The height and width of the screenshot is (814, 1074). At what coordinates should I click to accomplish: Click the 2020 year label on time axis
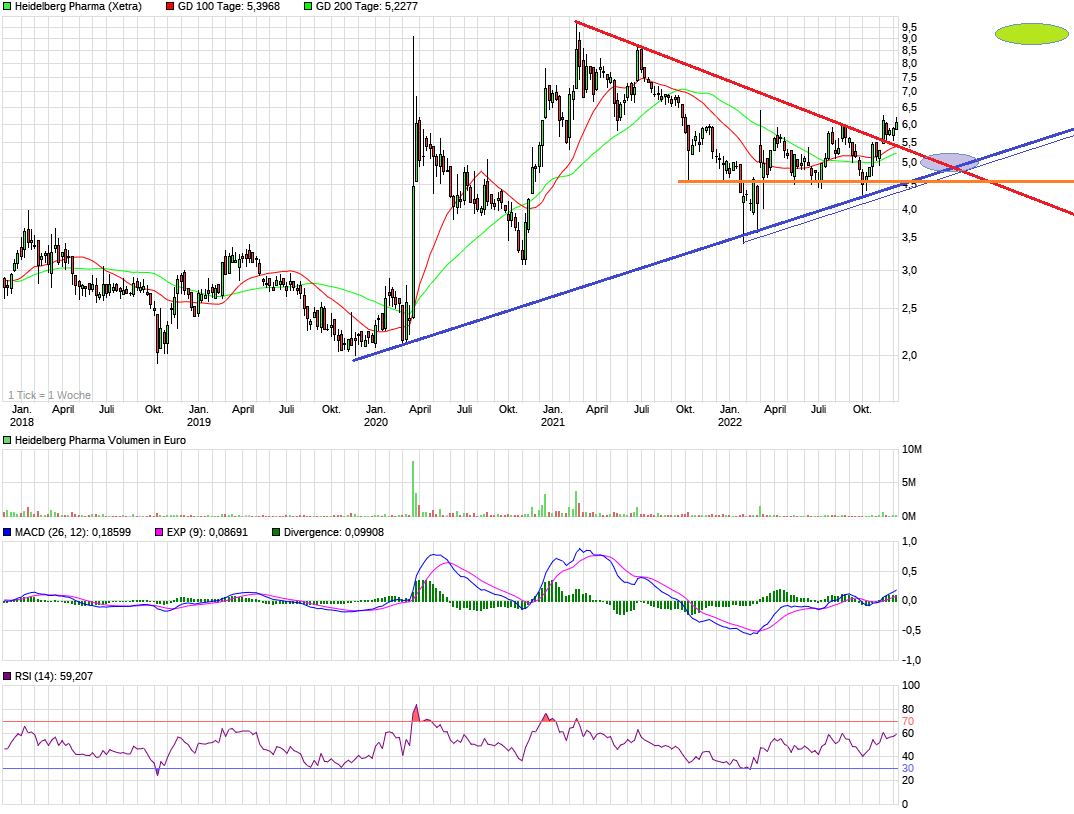(375, 422)
